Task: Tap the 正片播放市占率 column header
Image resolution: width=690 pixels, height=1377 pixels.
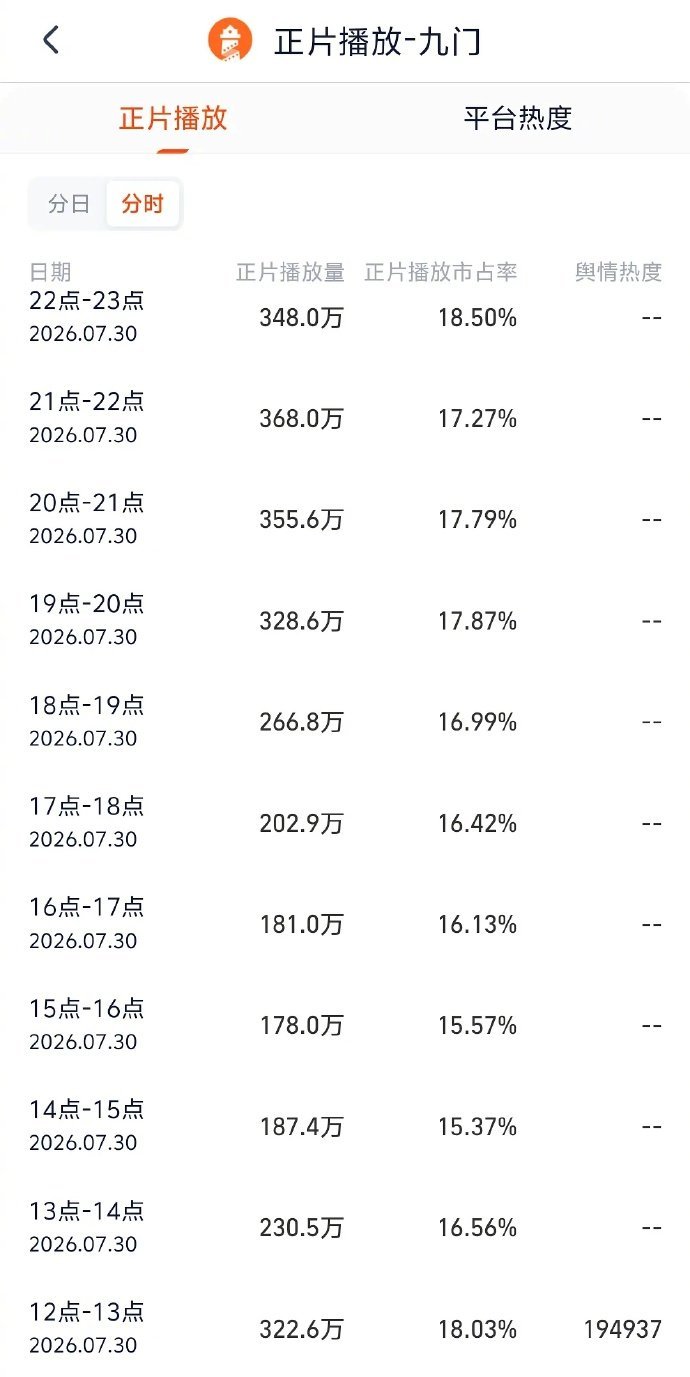Action: point(441,272)
